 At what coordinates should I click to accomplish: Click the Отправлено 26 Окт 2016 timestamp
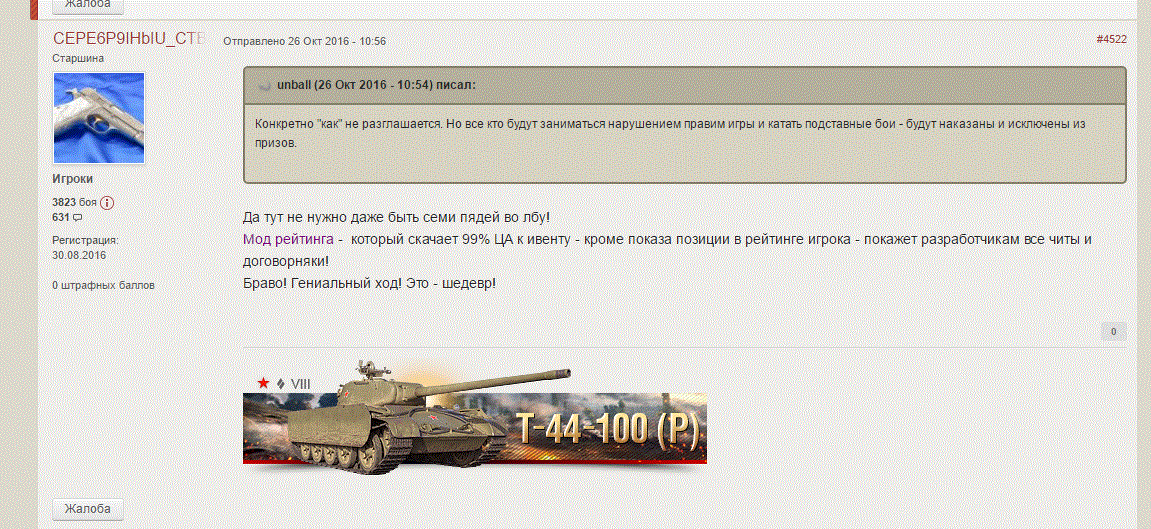[305, 41]
